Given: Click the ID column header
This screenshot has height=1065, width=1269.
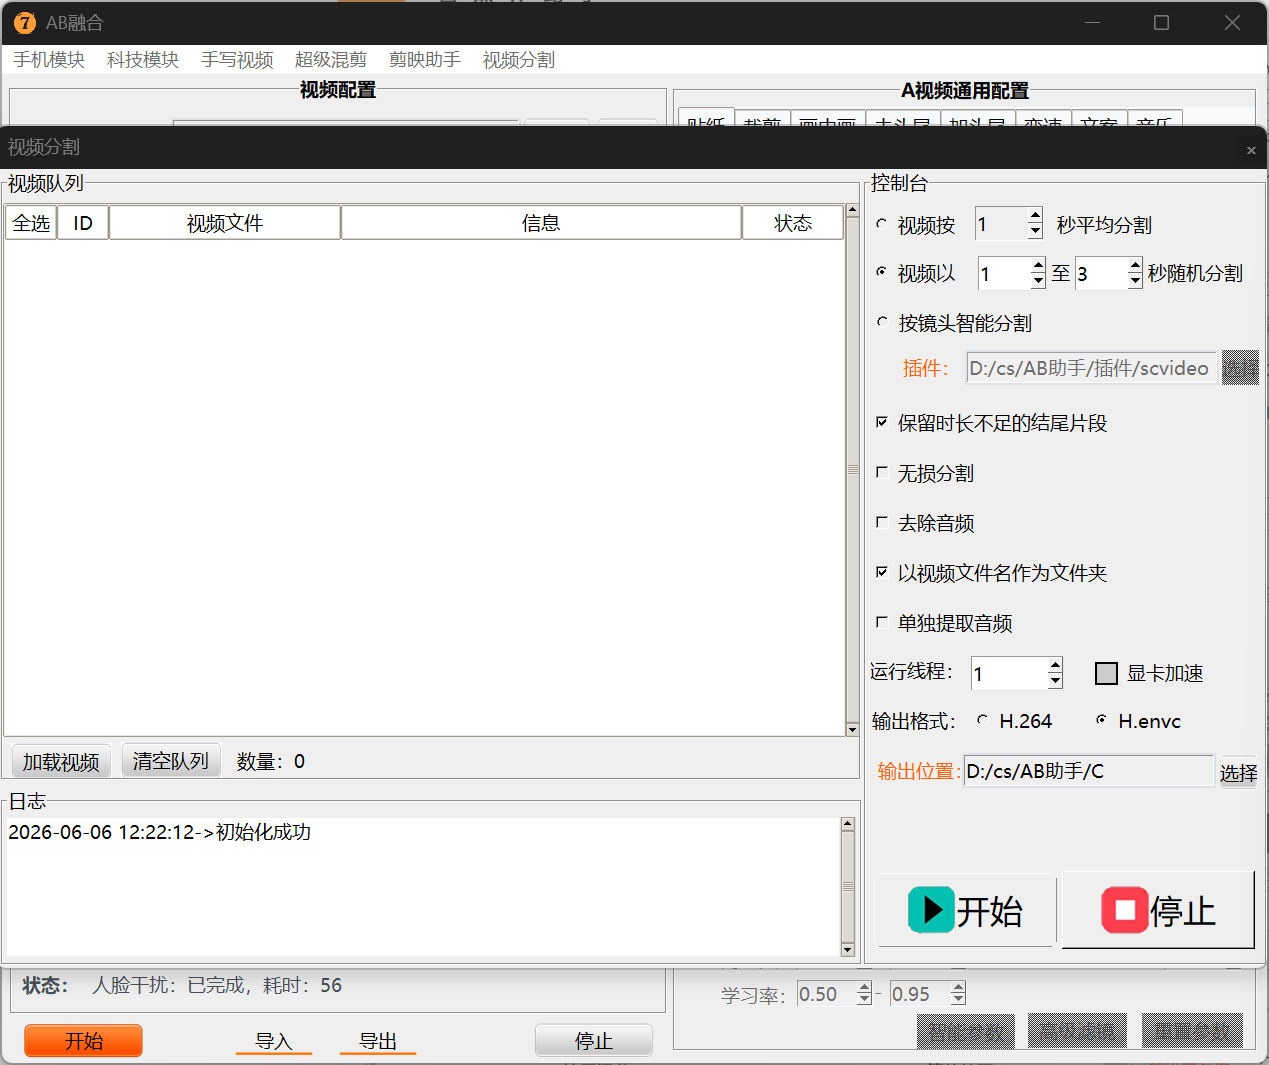Looking at the screenshot, I should (x=83, y=222).
